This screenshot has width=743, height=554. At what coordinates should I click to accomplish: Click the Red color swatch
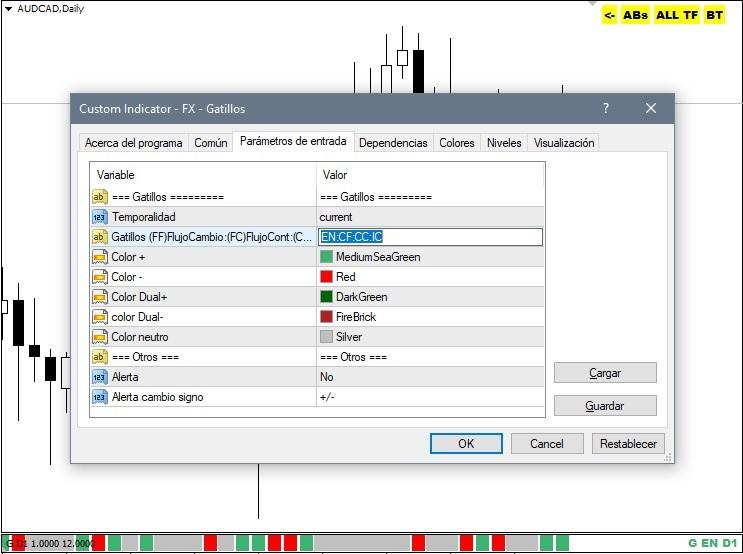tap(326, 276)
